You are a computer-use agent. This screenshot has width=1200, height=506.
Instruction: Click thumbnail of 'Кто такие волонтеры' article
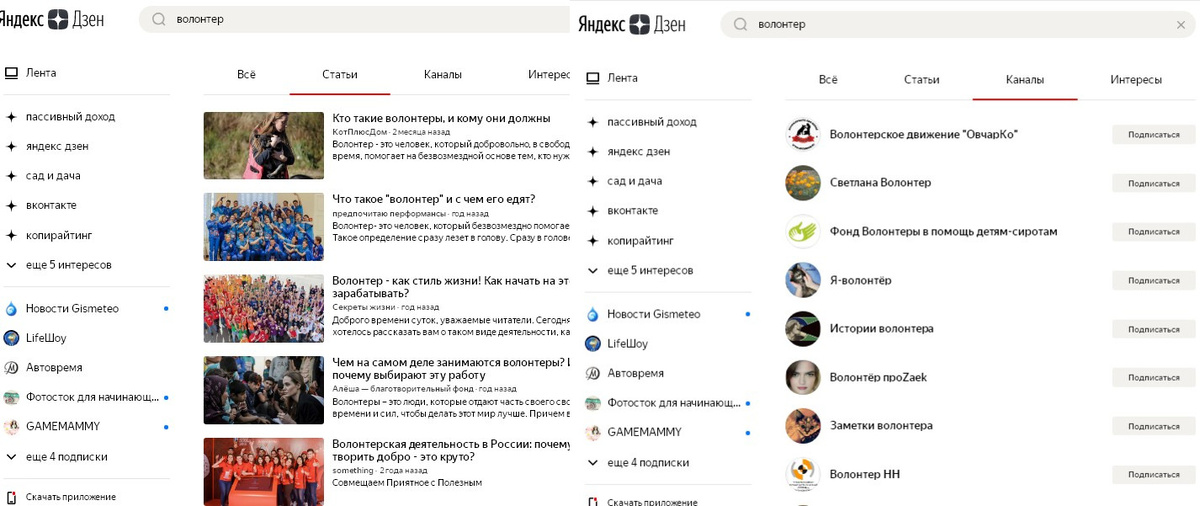click(263, 145)
